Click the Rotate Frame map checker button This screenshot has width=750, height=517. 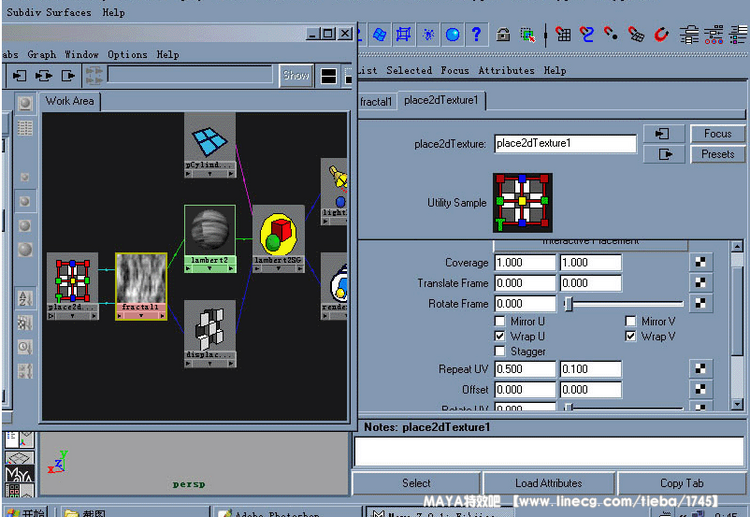pos(700,303)
